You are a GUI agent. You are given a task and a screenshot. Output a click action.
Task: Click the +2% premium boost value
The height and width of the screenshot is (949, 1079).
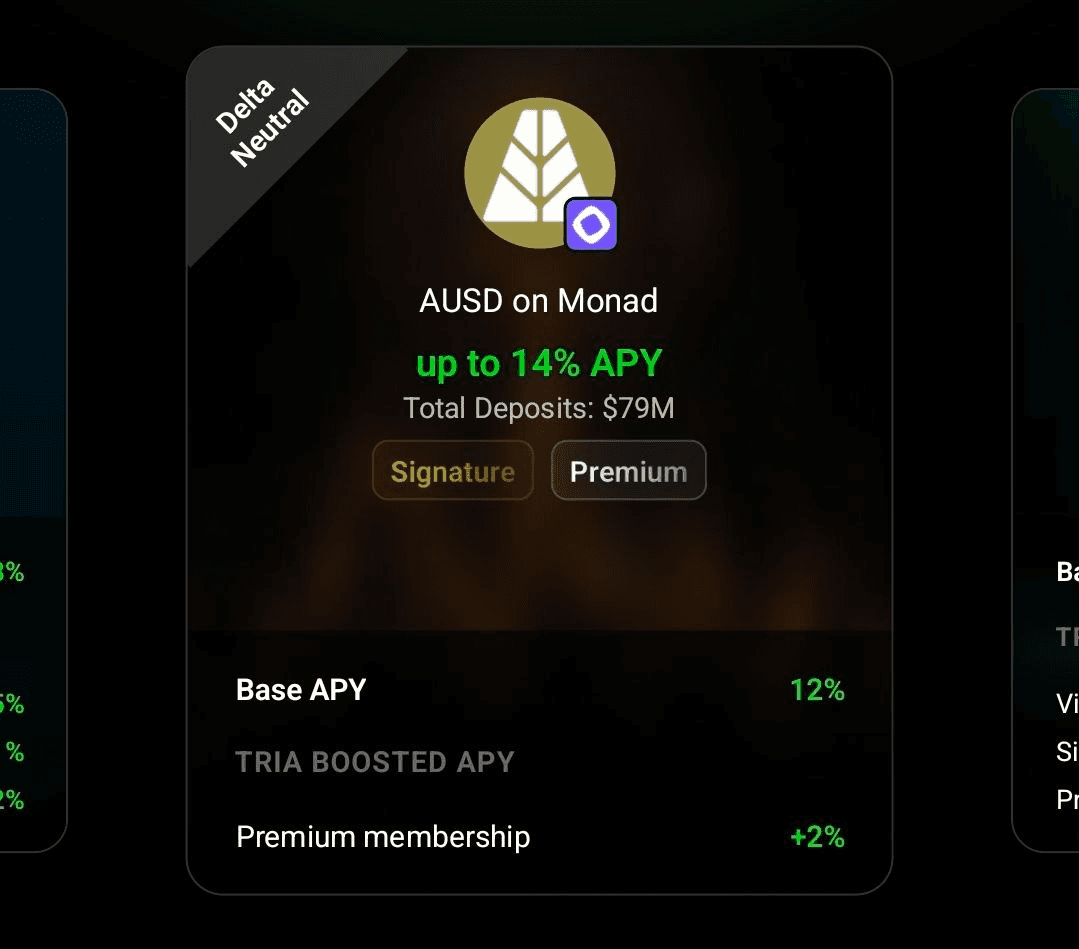point(817,836)
